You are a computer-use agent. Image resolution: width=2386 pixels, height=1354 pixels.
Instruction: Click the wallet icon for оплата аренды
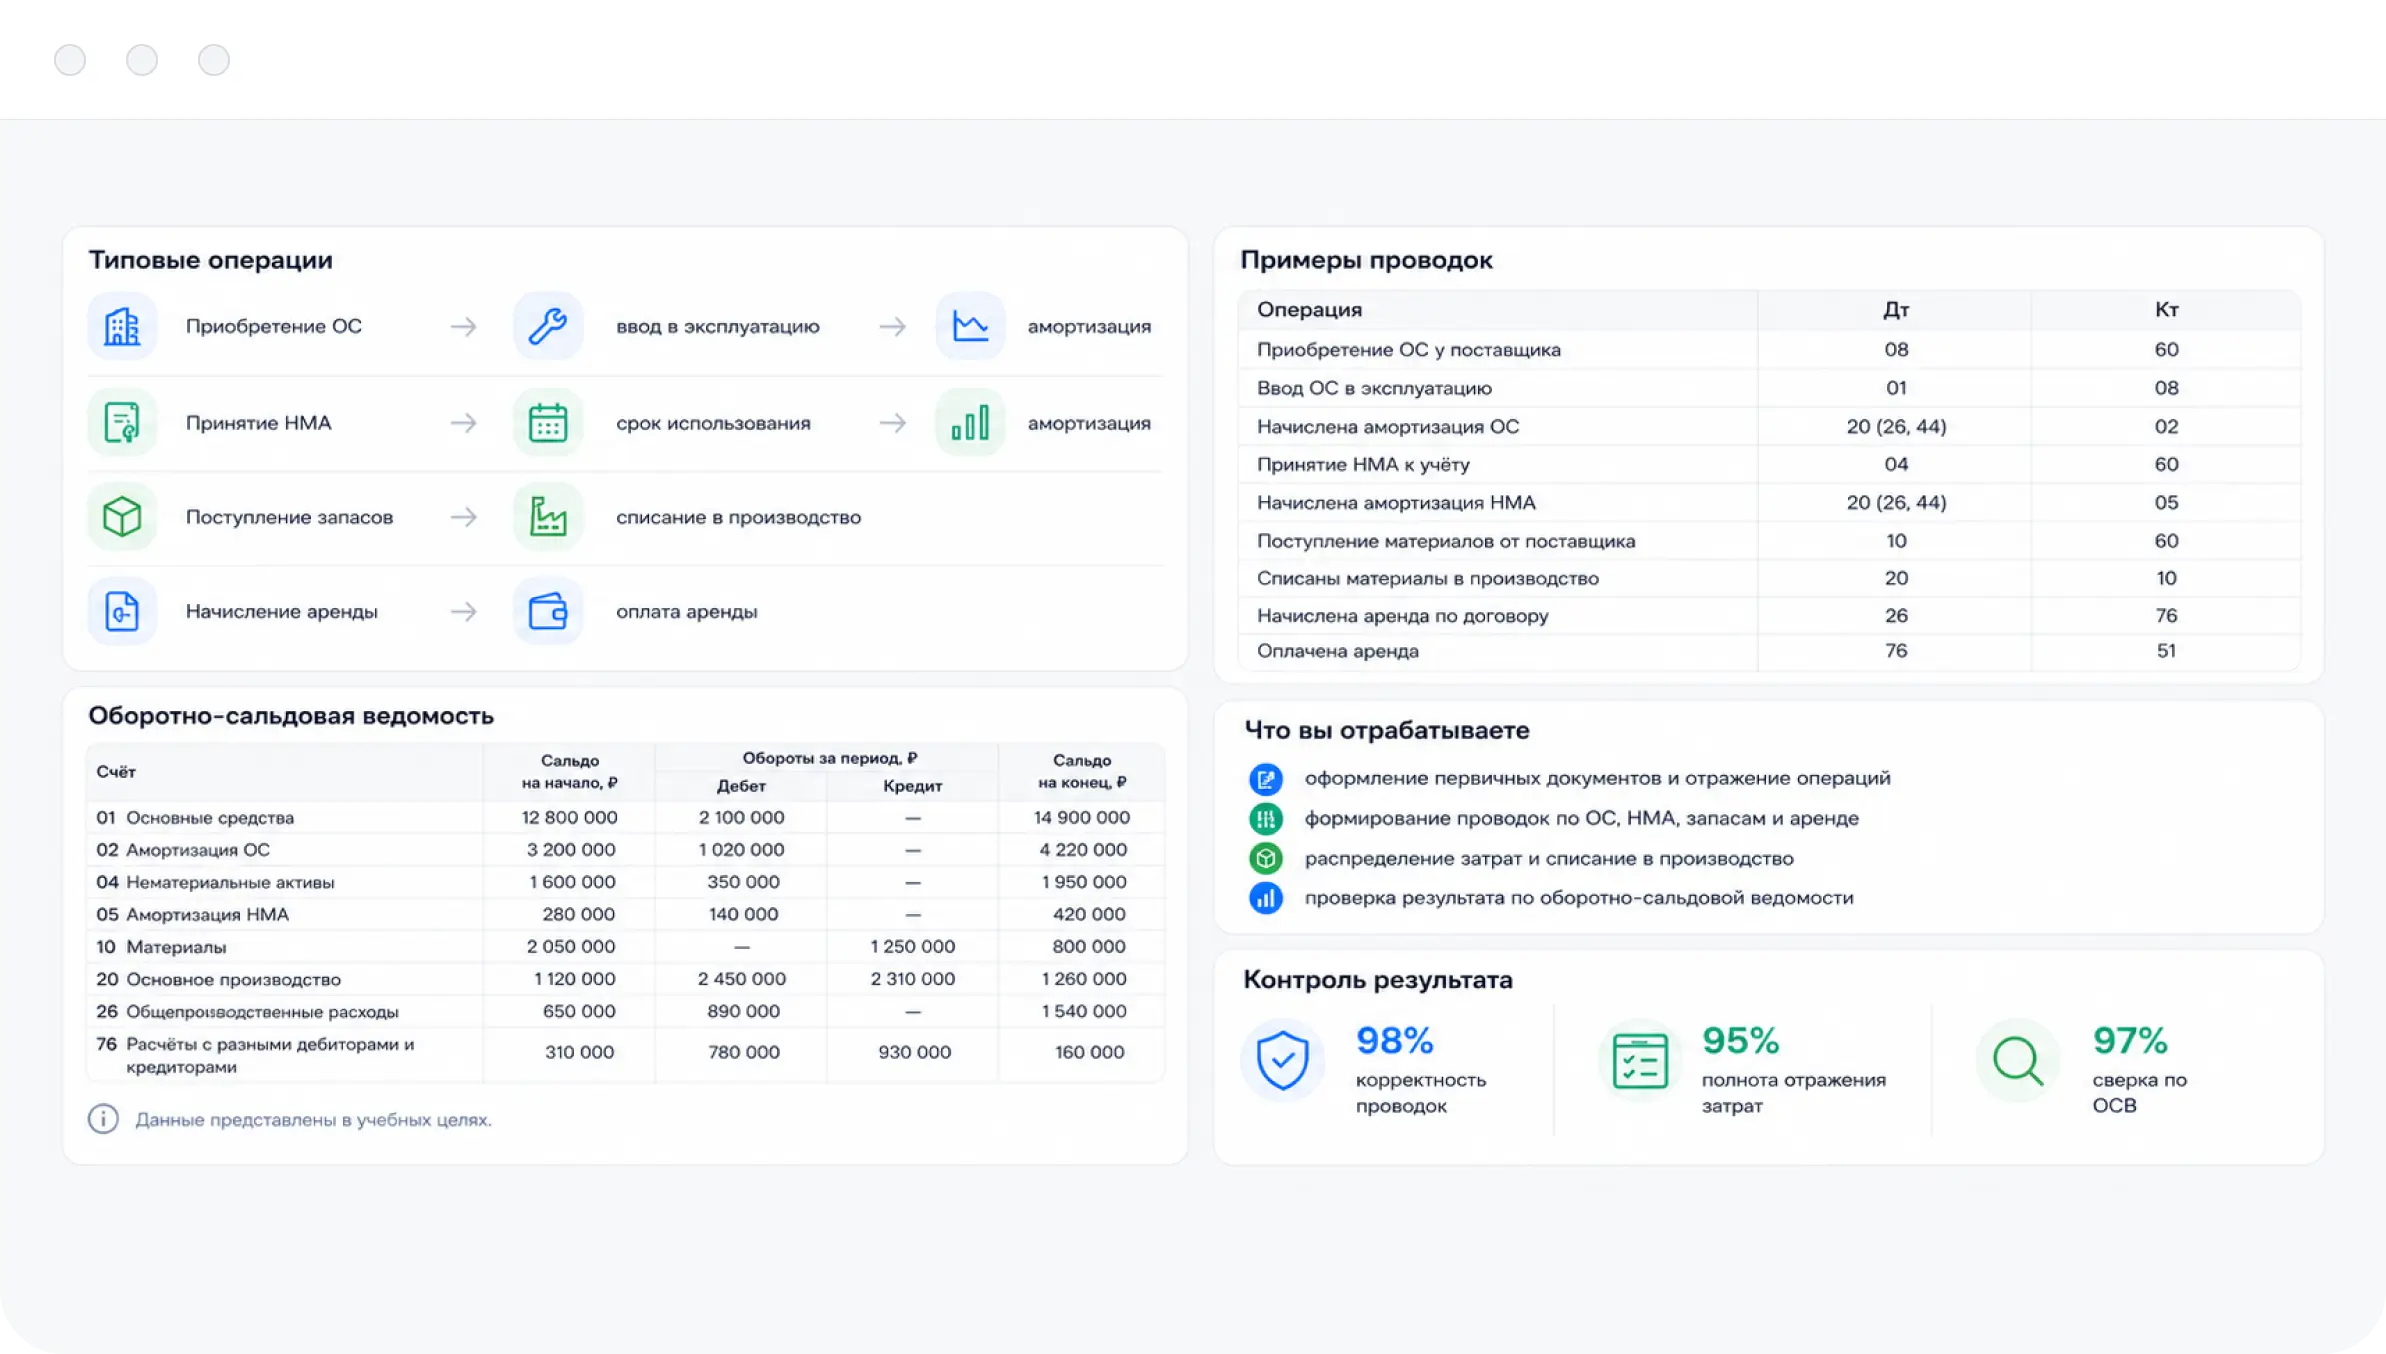[x=548, y=611]
